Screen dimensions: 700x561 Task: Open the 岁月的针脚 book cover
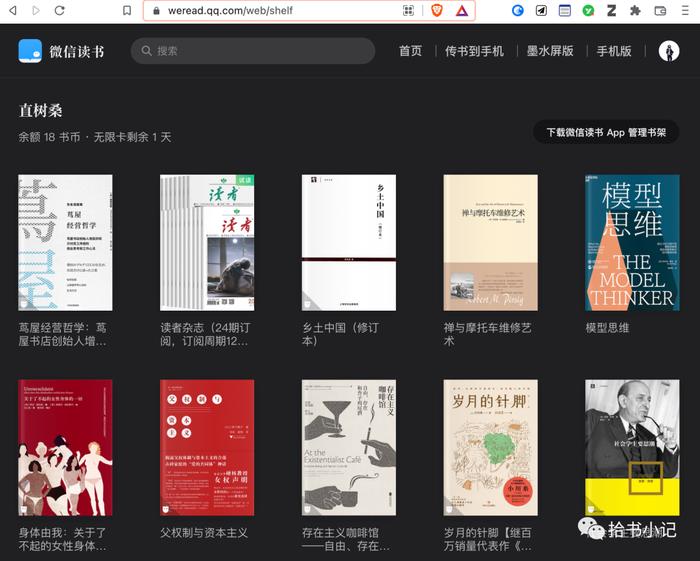[491, 448]
